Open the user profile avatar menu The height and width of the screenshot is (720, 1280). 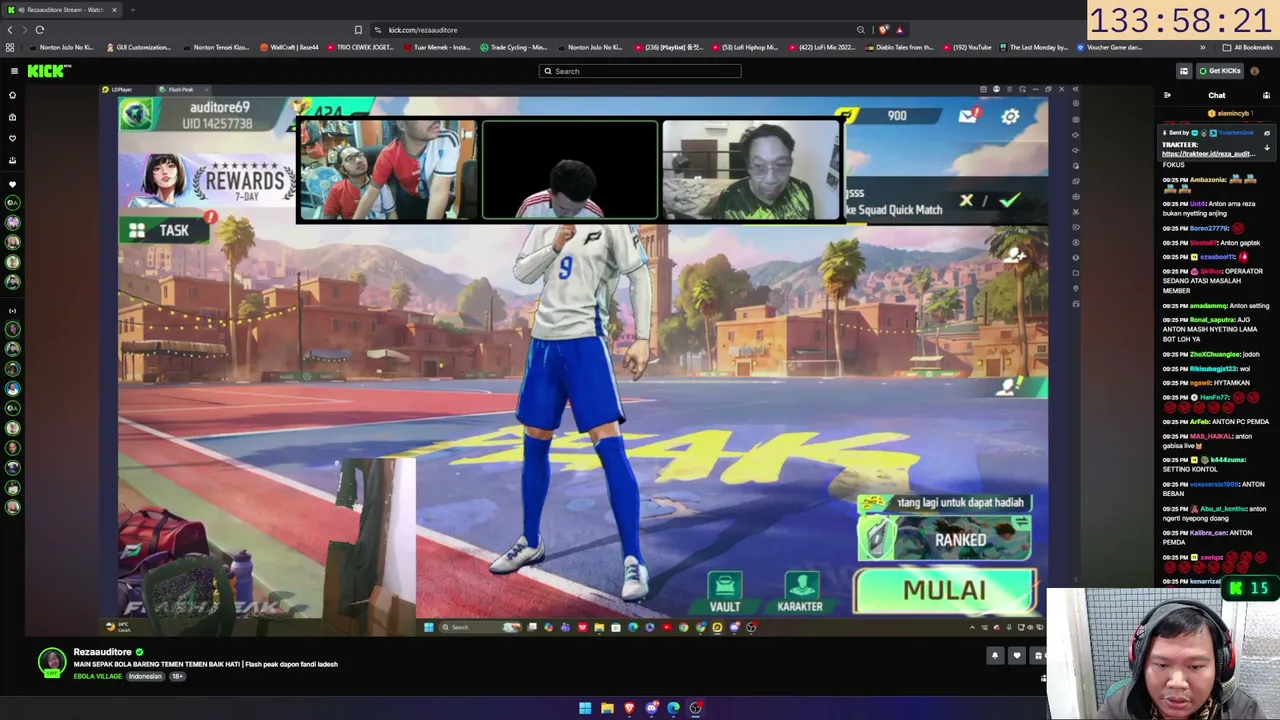click(x=1255, y=71)
